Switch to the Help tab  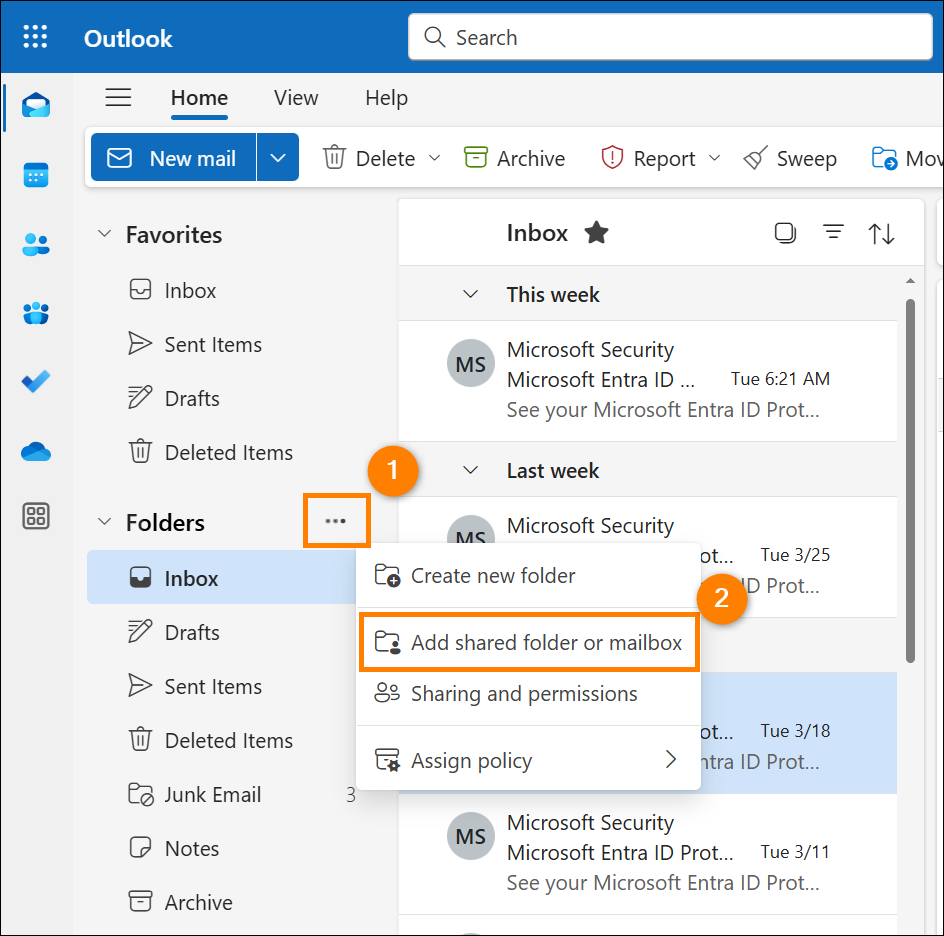point(387,98)
